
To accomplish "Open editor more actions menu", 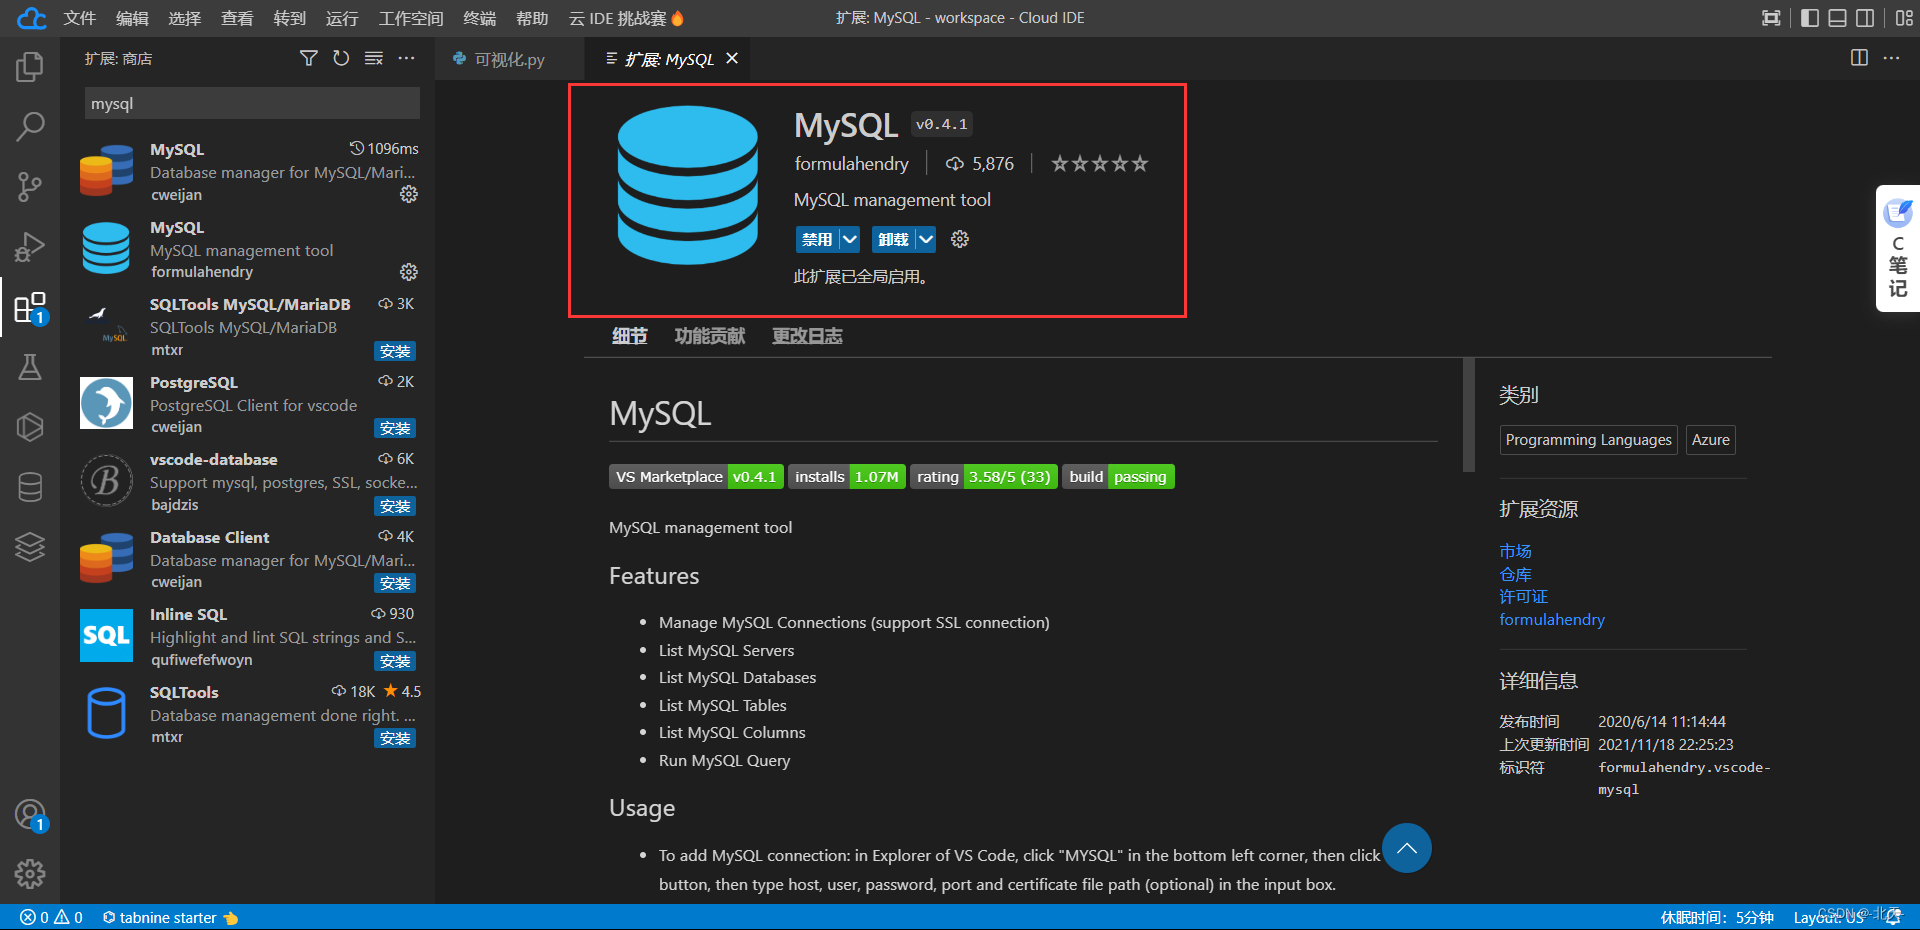I will (x=1891, y=58).
